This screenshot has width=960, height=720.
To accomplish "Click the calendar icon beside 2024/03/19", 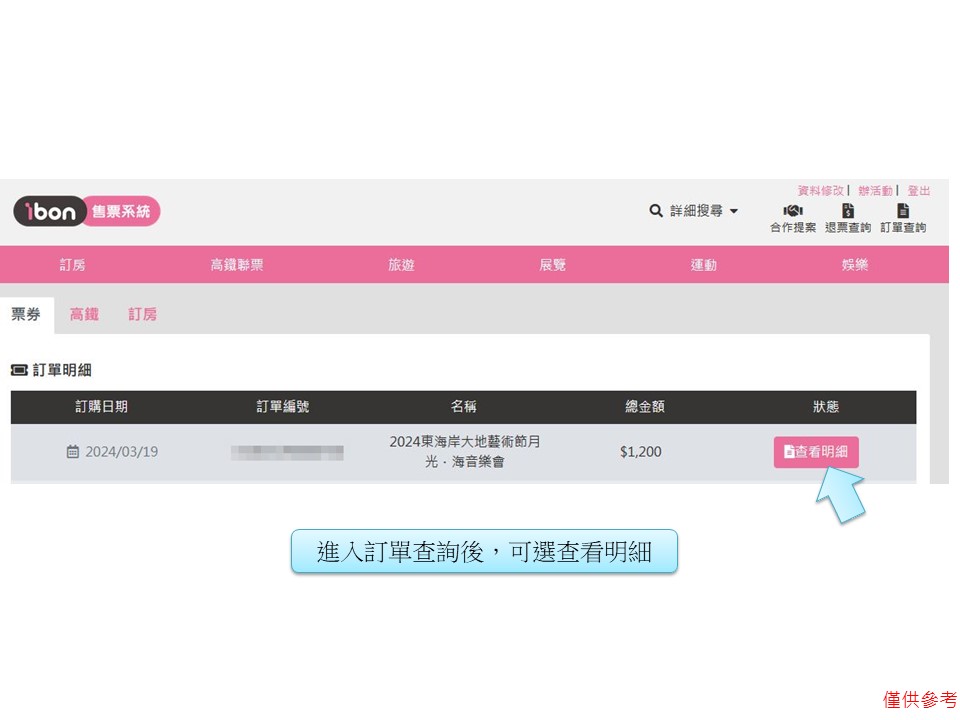I will click(73, 452).
